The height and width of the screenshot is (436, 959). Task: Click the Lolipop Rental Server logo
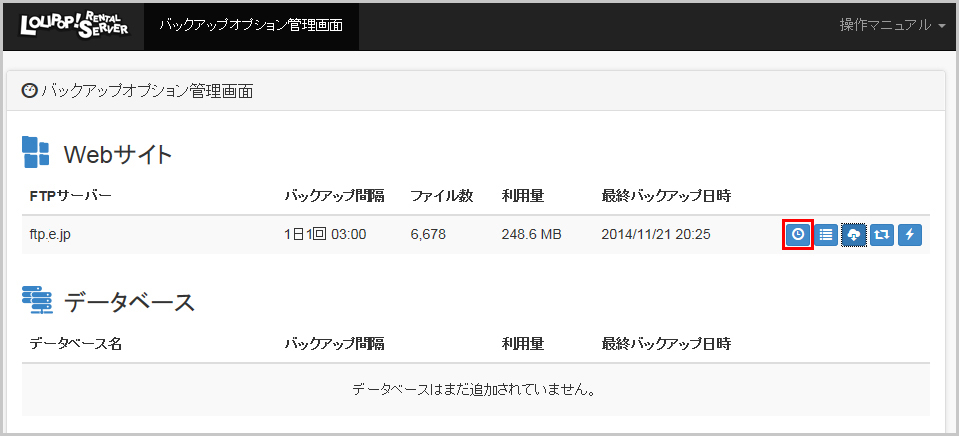point(74,24)
